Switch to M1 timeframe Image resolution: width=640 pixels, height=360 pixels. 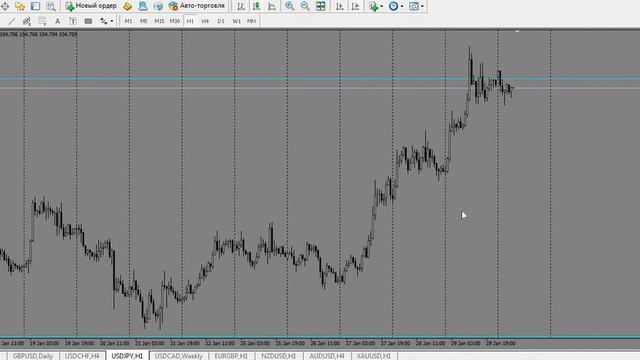coord(128,21)
